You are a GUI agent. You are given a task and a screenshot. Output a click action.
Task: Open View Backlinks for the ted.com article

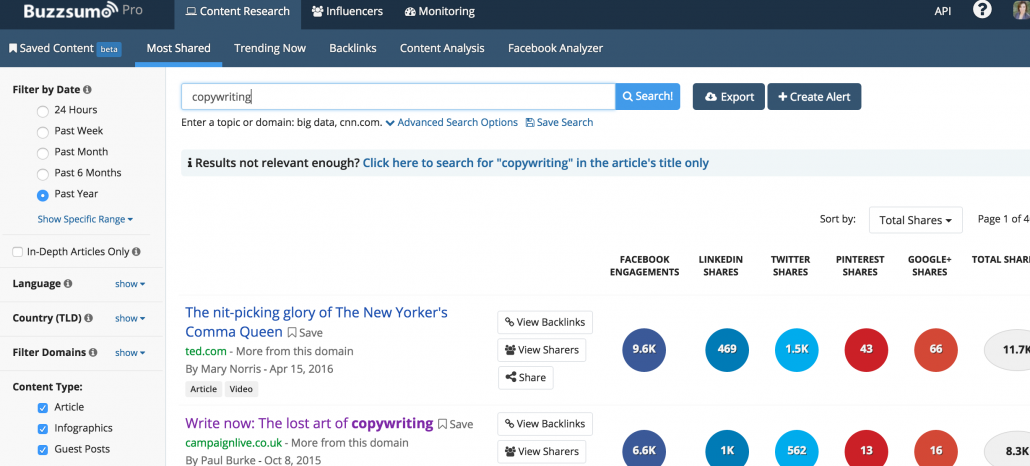(x=544, y=322)
